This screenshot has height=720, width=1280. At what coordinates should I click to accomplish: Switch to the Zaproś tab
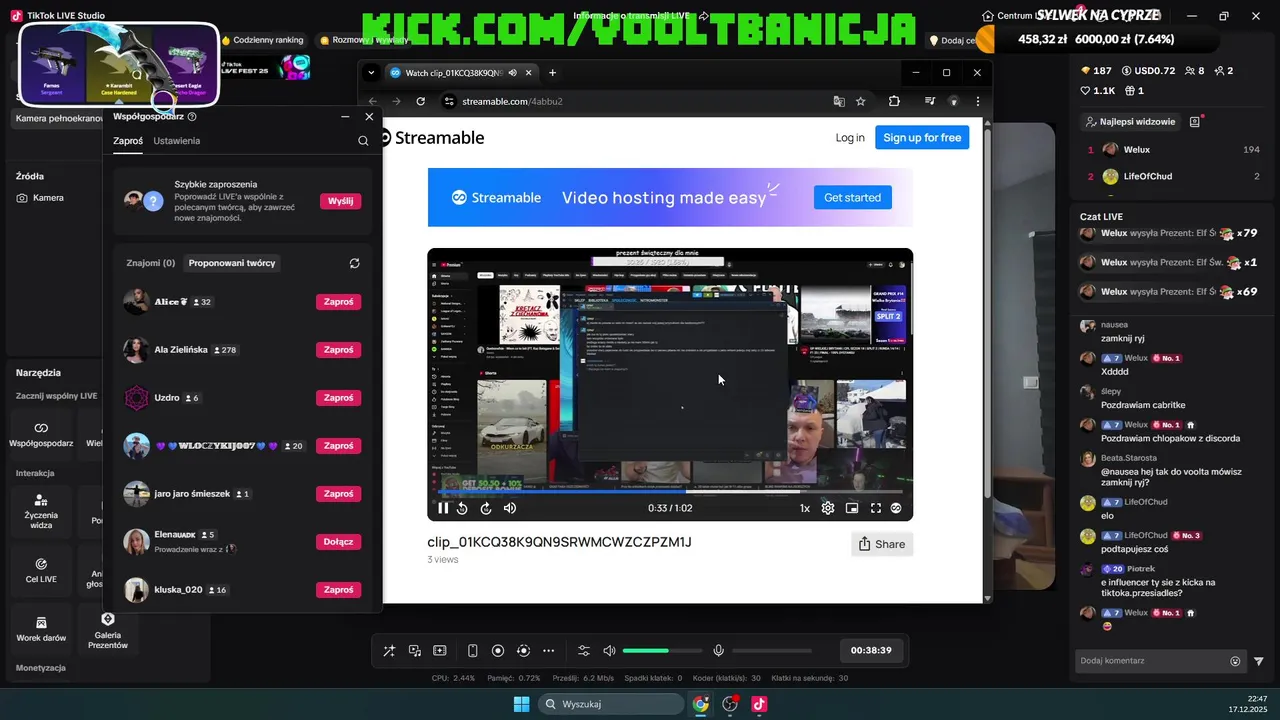click(x=128, y=141)
